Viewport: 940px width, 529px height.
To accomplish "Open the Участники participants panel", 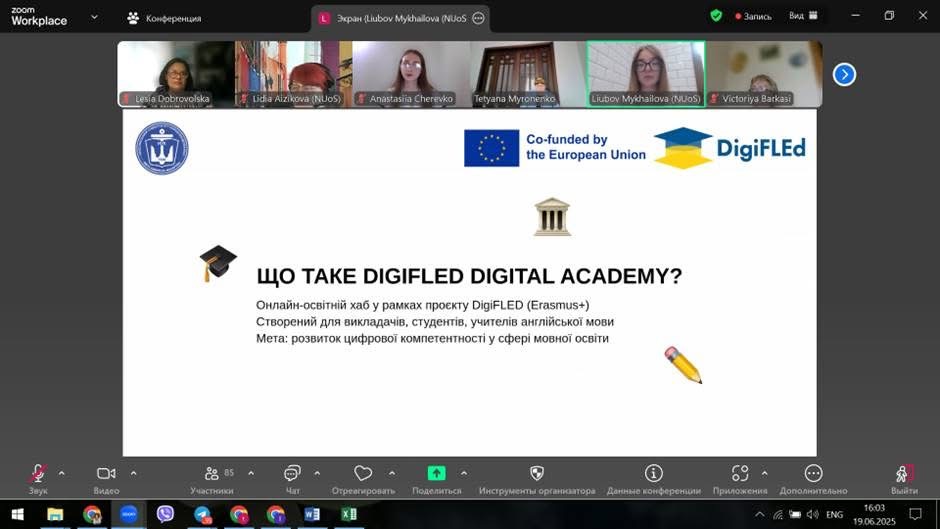I will point(212,479).
